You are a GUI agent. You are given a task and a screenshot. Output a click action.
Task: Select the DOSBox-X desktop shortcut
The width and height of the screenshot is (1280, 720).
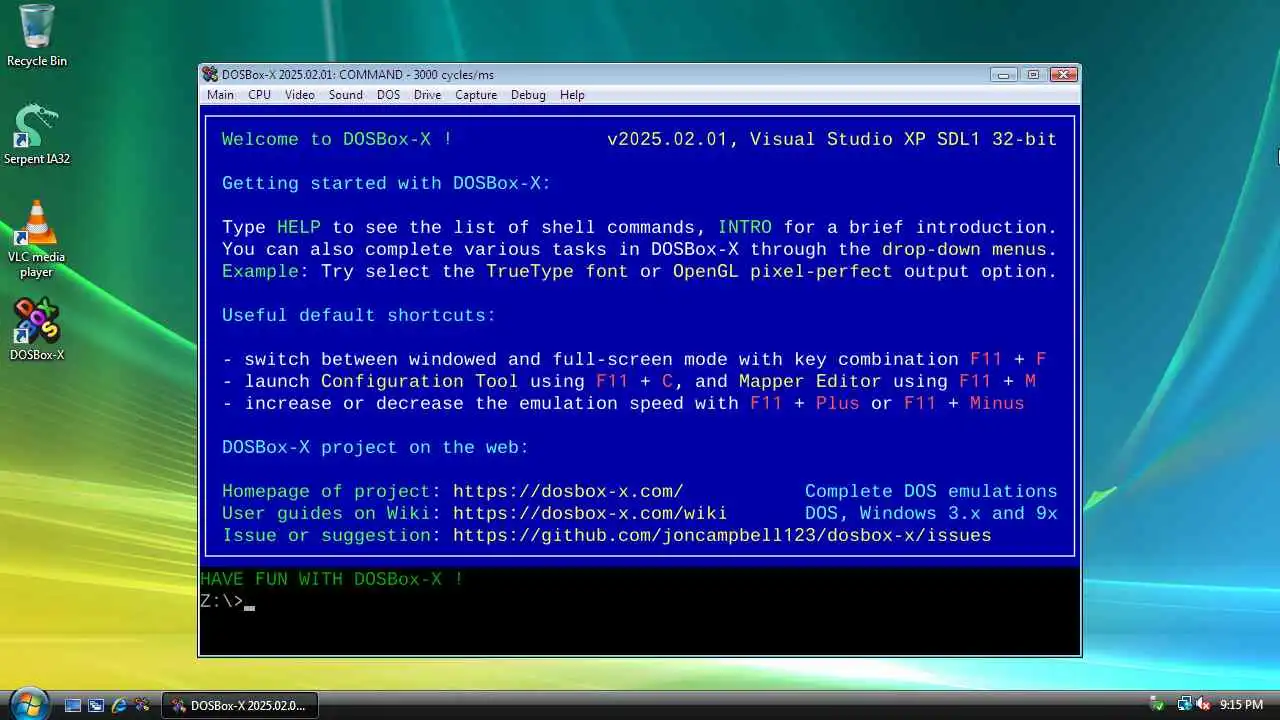click(37, 329)
